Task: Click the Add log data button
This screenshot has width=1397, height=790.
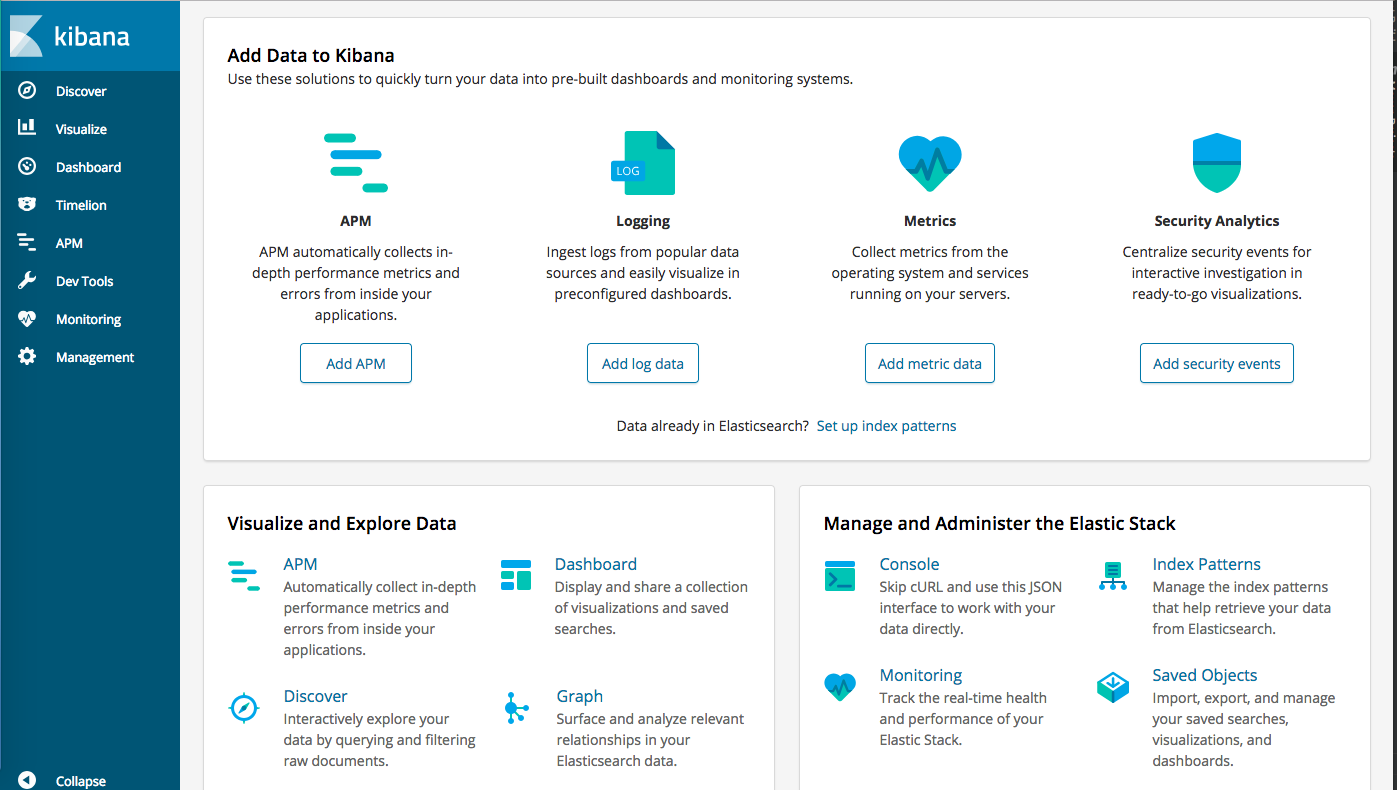Action: tap(643, 364)
